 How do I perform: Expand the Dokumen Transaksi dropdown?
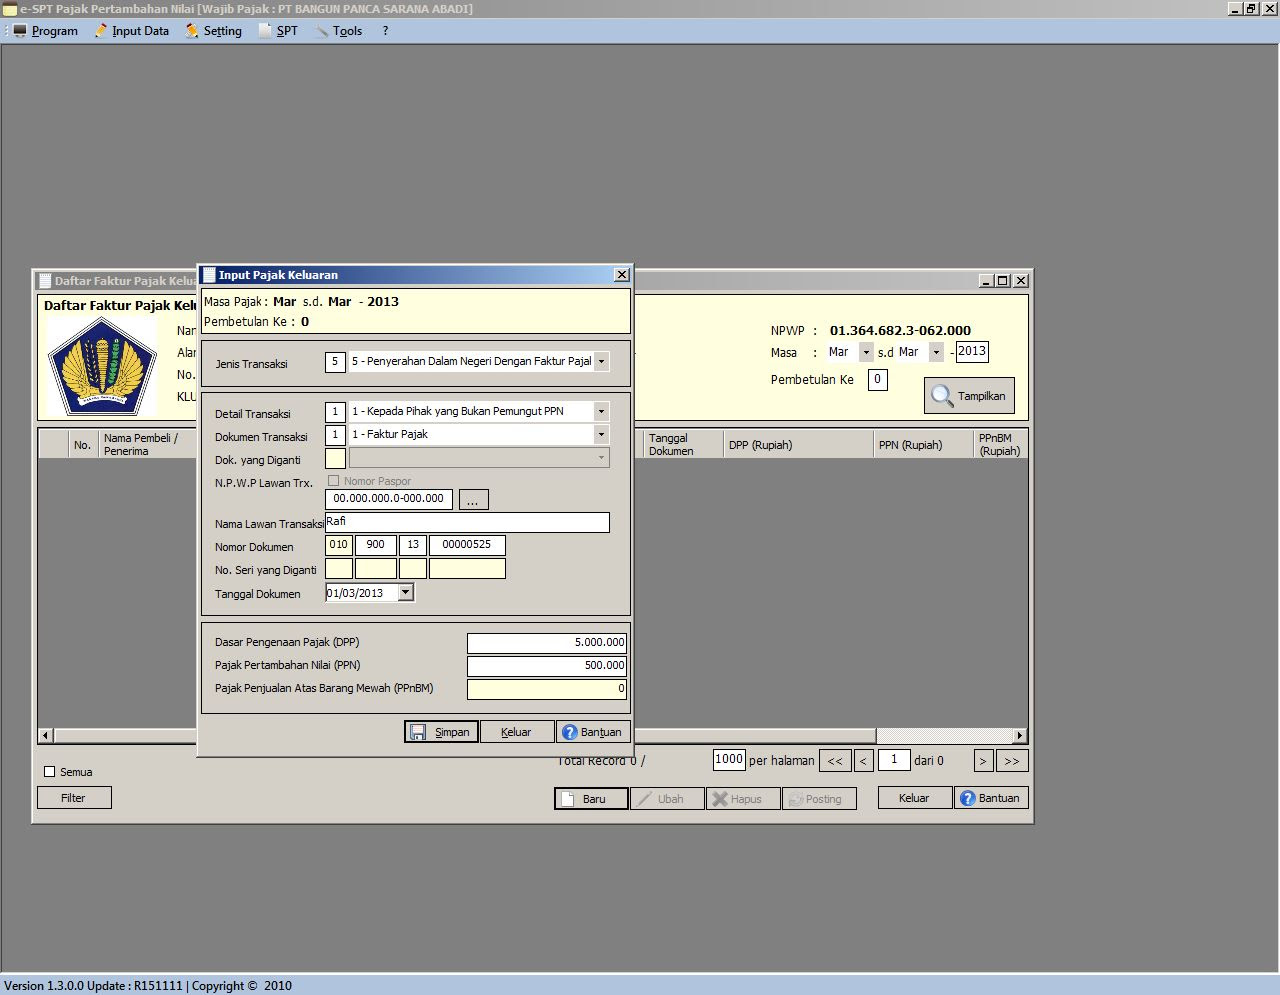[x=601, y=434]
